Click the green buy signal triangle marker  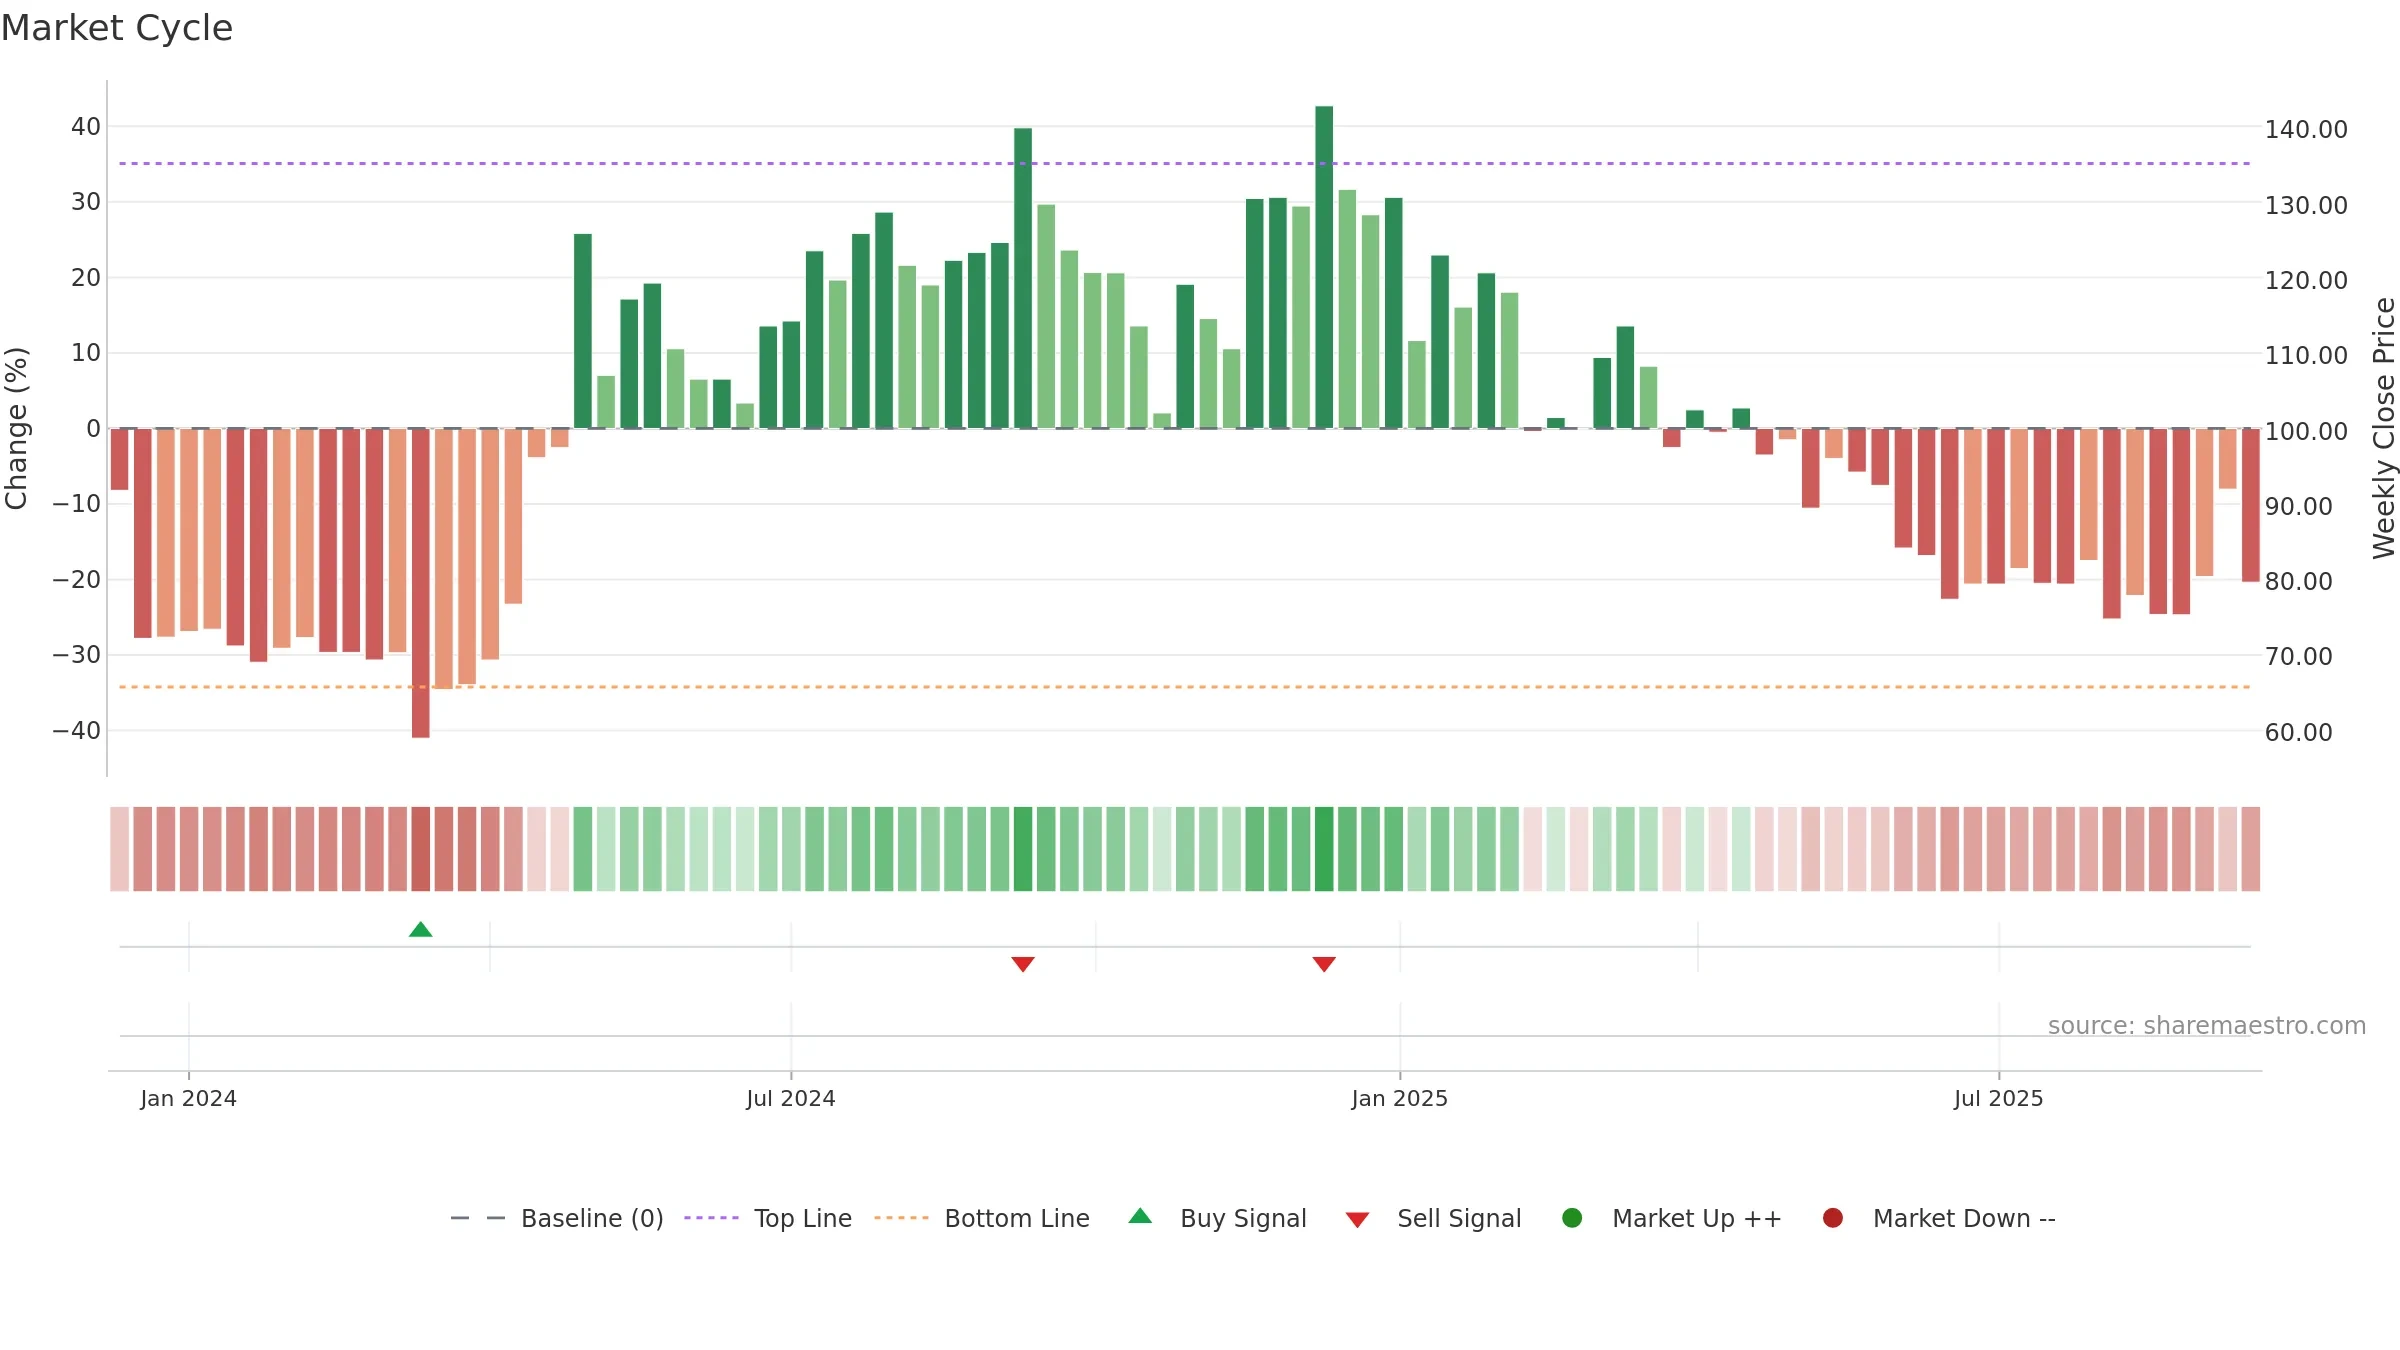[x=420, y=929]
